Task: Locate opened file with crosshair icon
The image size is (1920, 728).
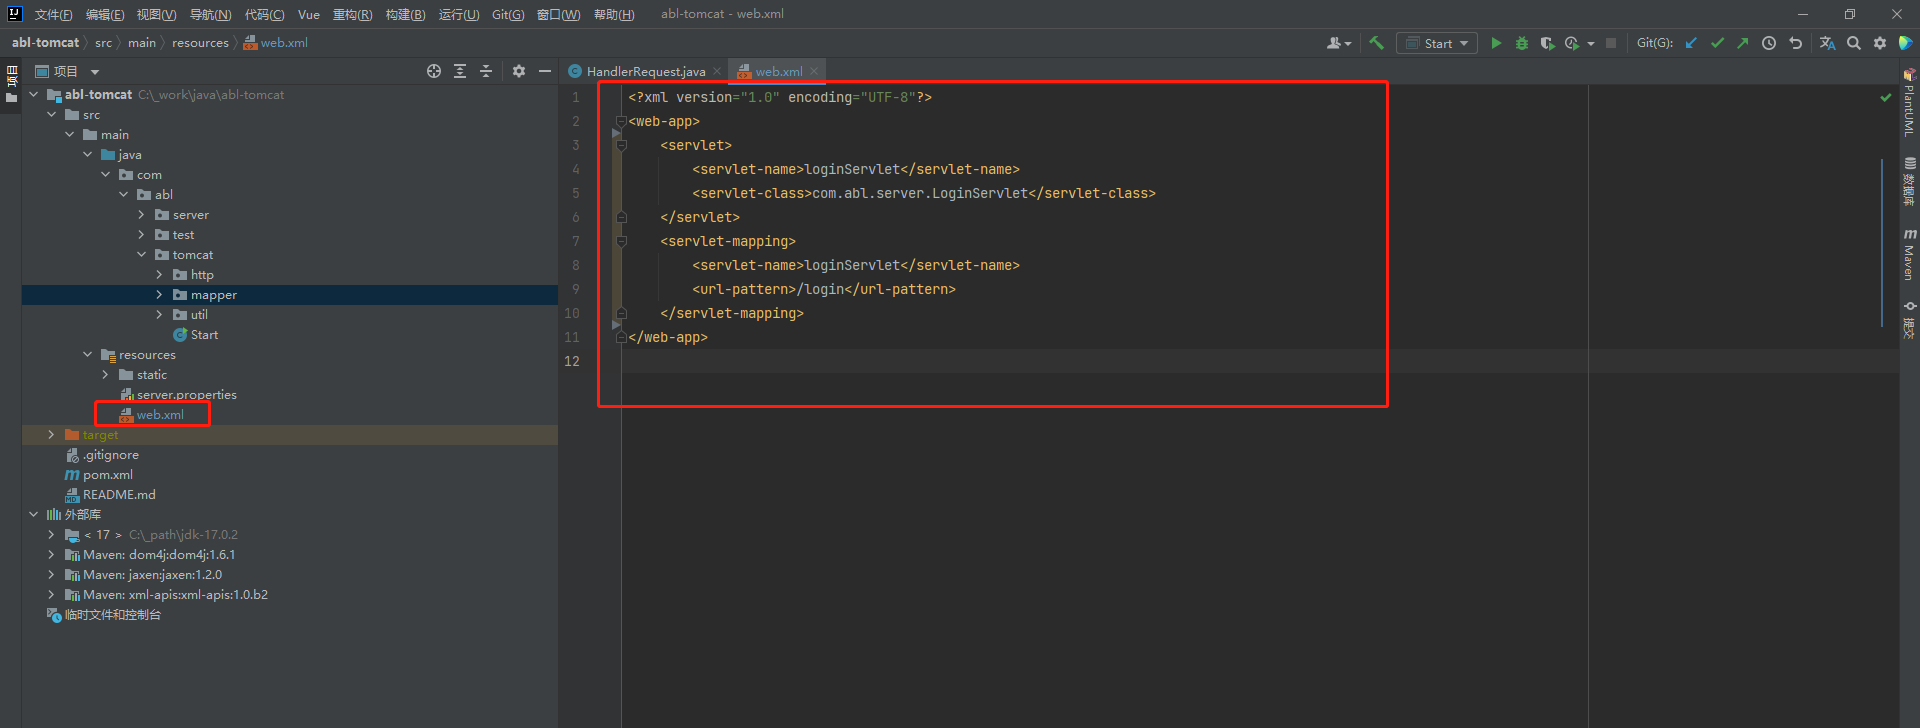Action: pos(434,71)
